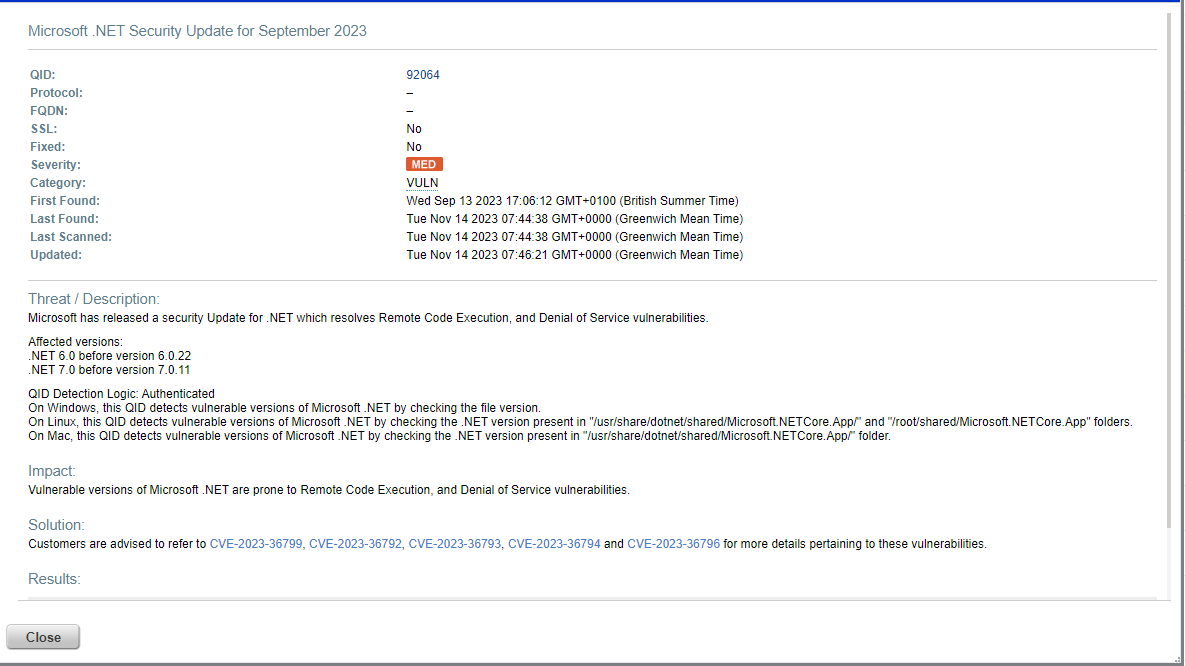Click the Protocol: label
The width and height of the screenshot is (1185, 666).
coord(56,93)
